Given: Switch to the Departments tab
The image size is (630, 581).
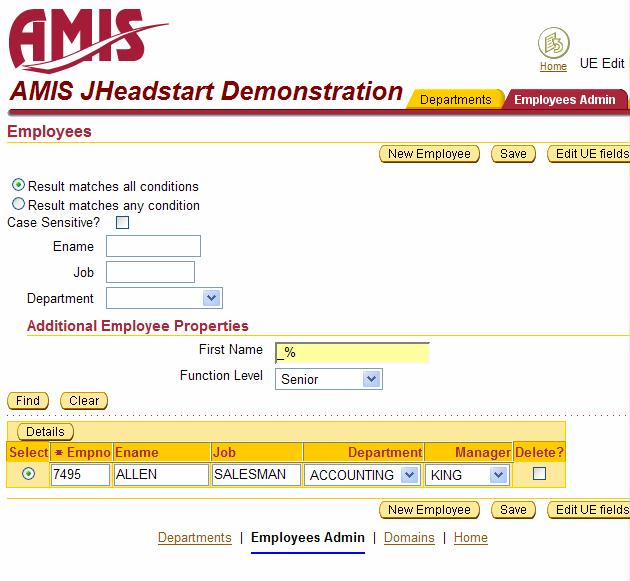Looking at the screenshot, I should 455,100.
